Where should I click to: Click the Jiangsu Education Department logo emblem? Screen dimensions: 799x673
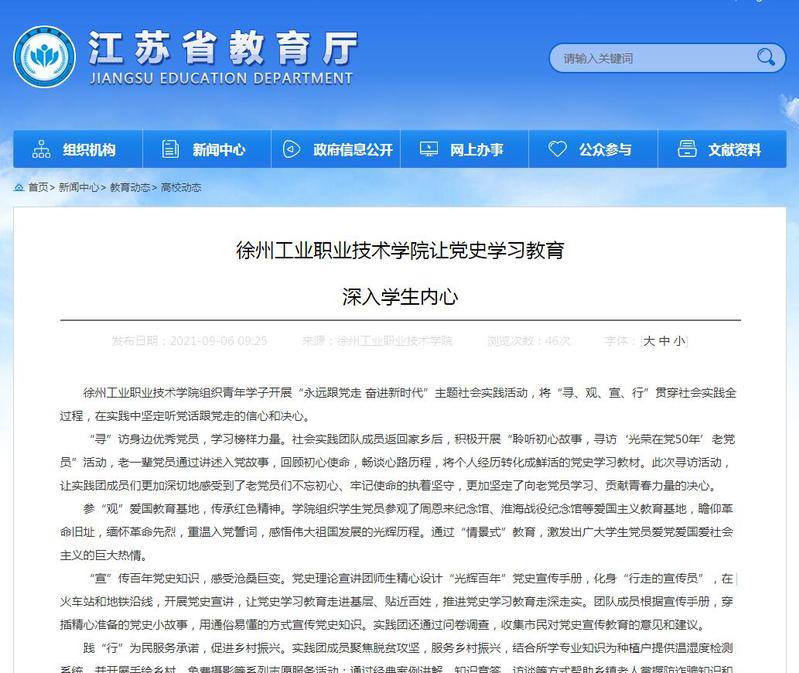pos(44,57)
